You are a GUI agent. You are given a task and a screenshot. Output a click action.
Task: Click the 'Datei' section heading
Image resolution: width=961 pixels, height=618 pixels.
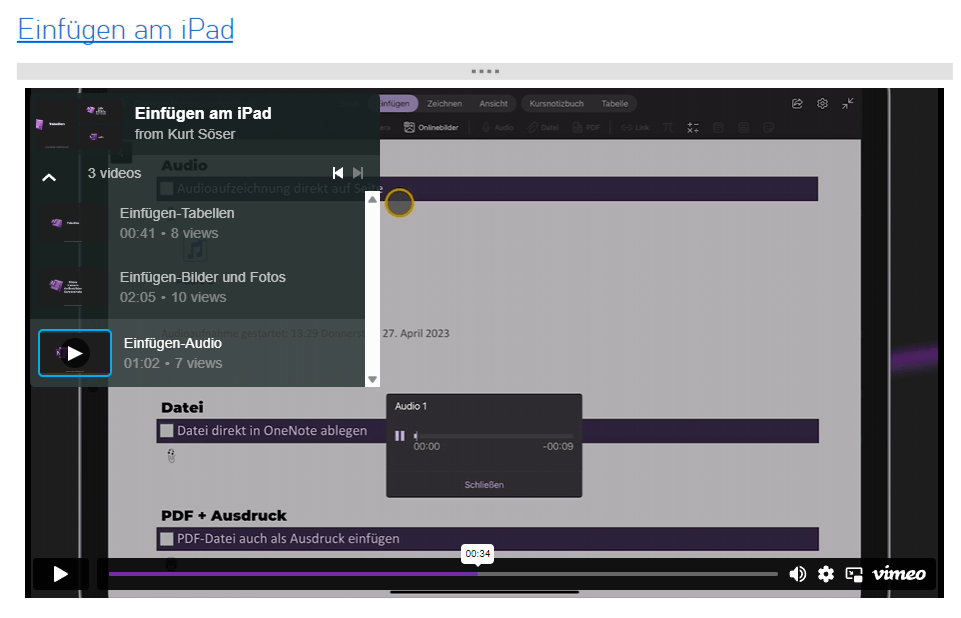click(182, 408)
